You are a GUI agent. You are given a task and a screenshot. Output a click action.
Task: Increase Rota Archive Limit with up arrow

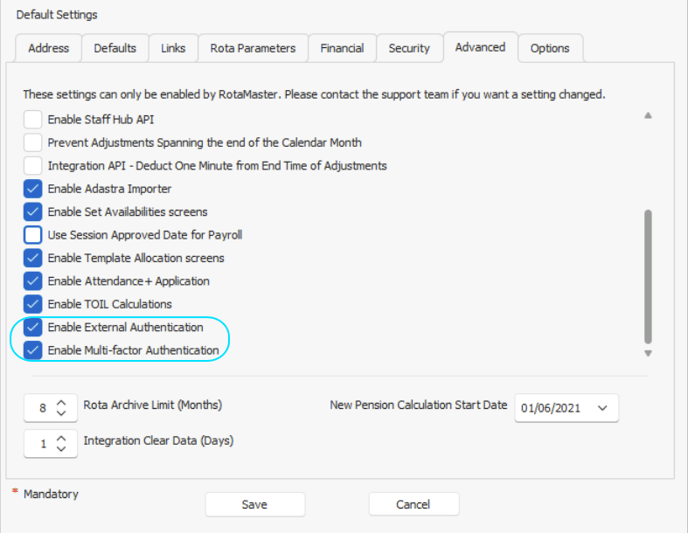coord(61,402)
